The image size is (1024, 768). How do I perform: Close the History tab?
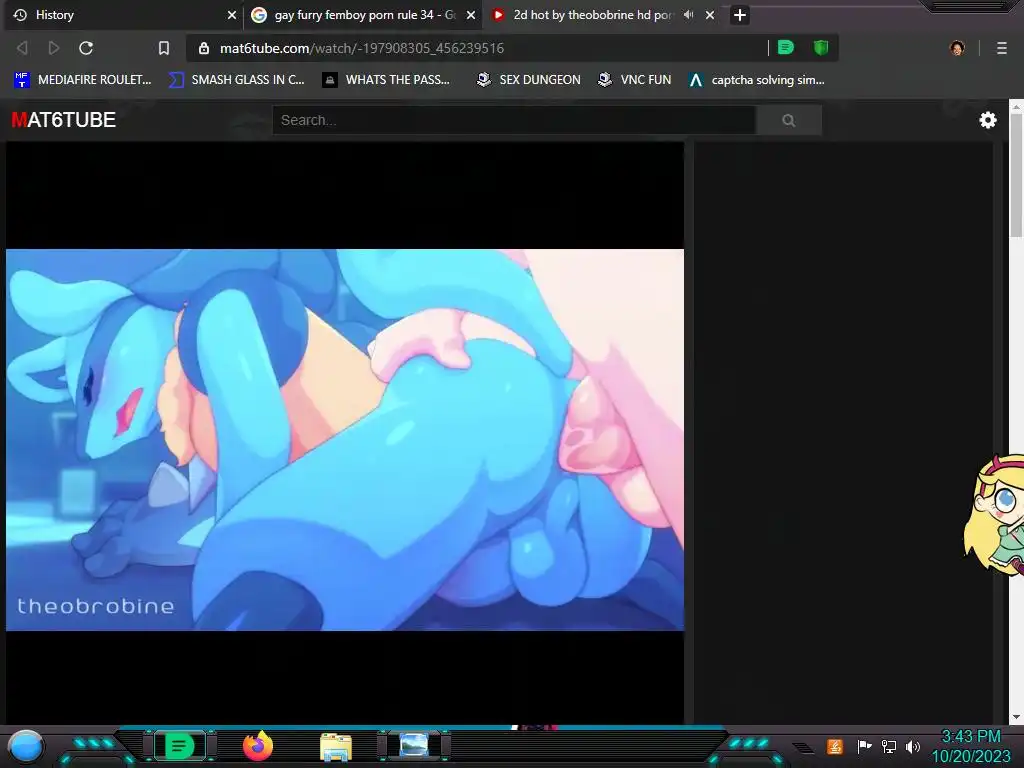tap(231, 15)
